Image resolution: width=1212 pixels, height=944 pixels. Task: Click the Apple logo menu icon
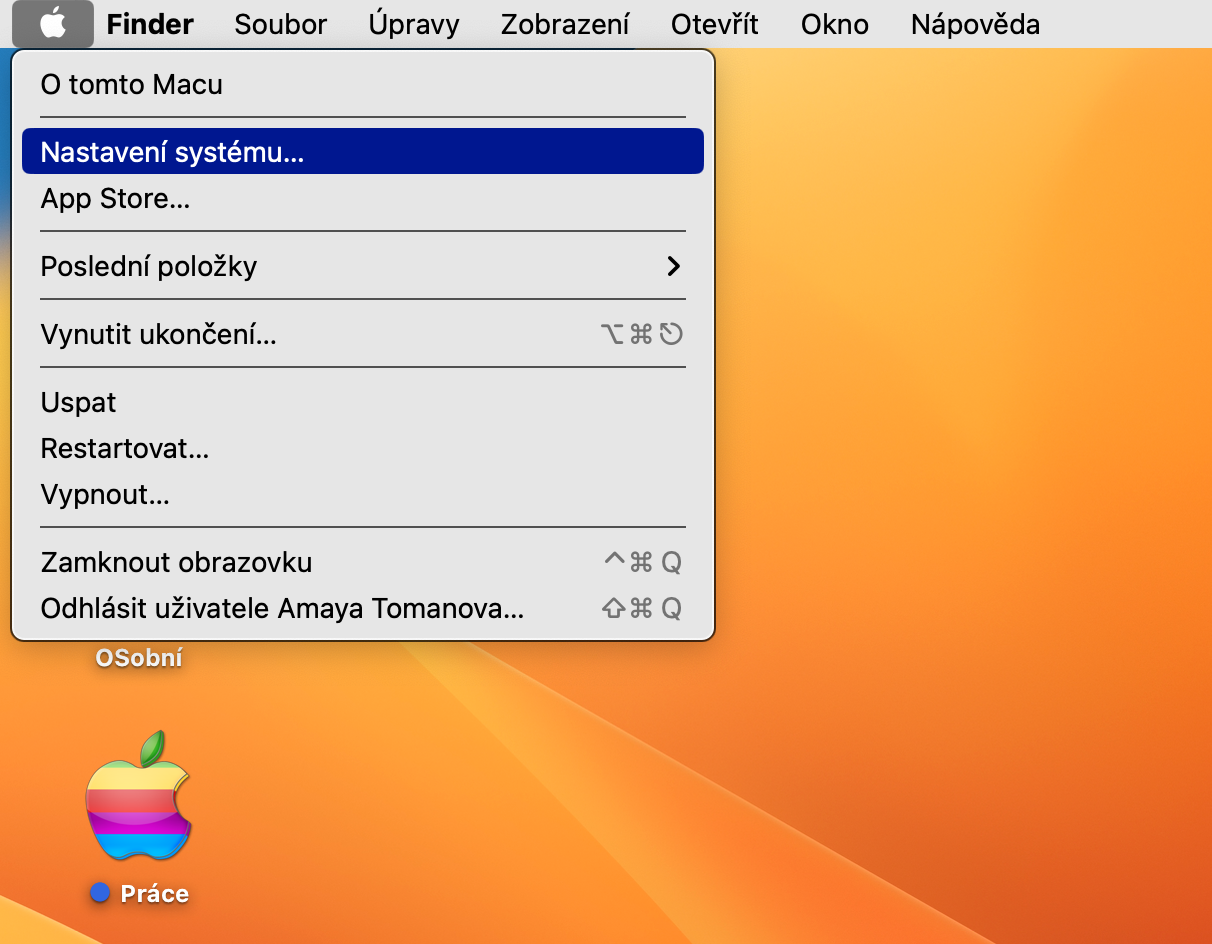click(x=53, y=24)
